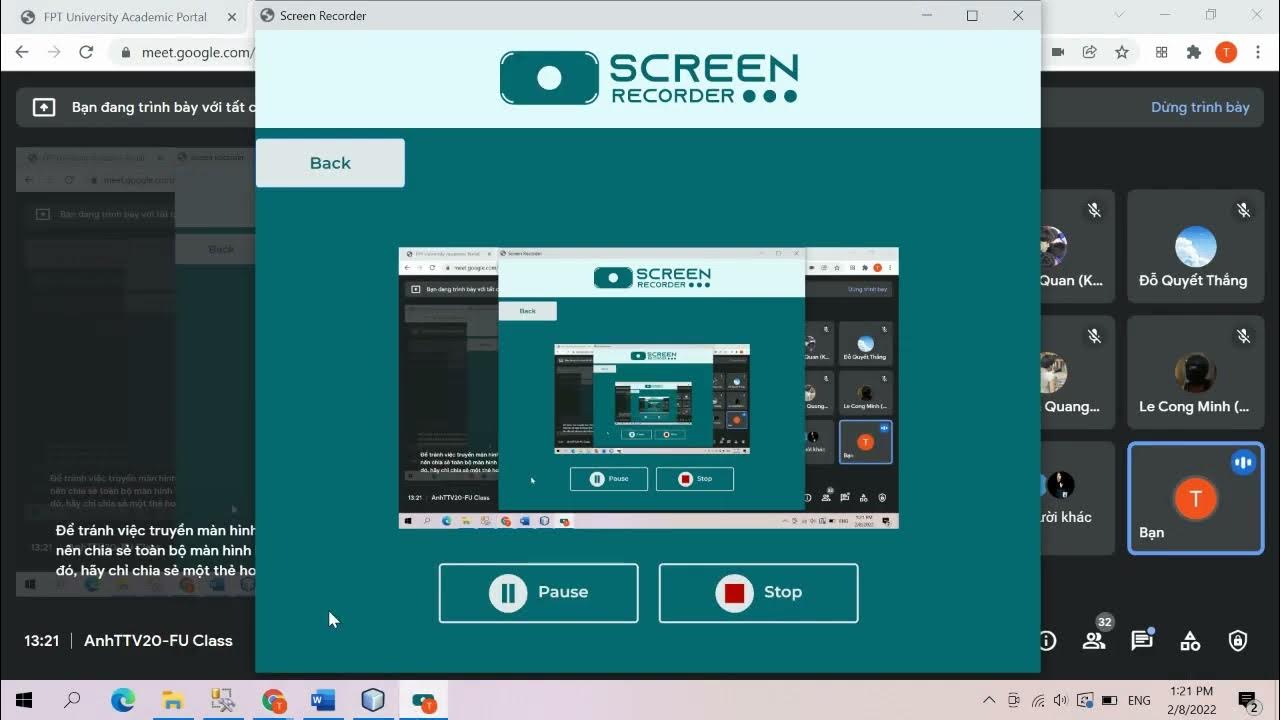Open File Explorer from taskbar
Screen dimensions: 1280x720
pyautogui.click(x=173, y=700)
